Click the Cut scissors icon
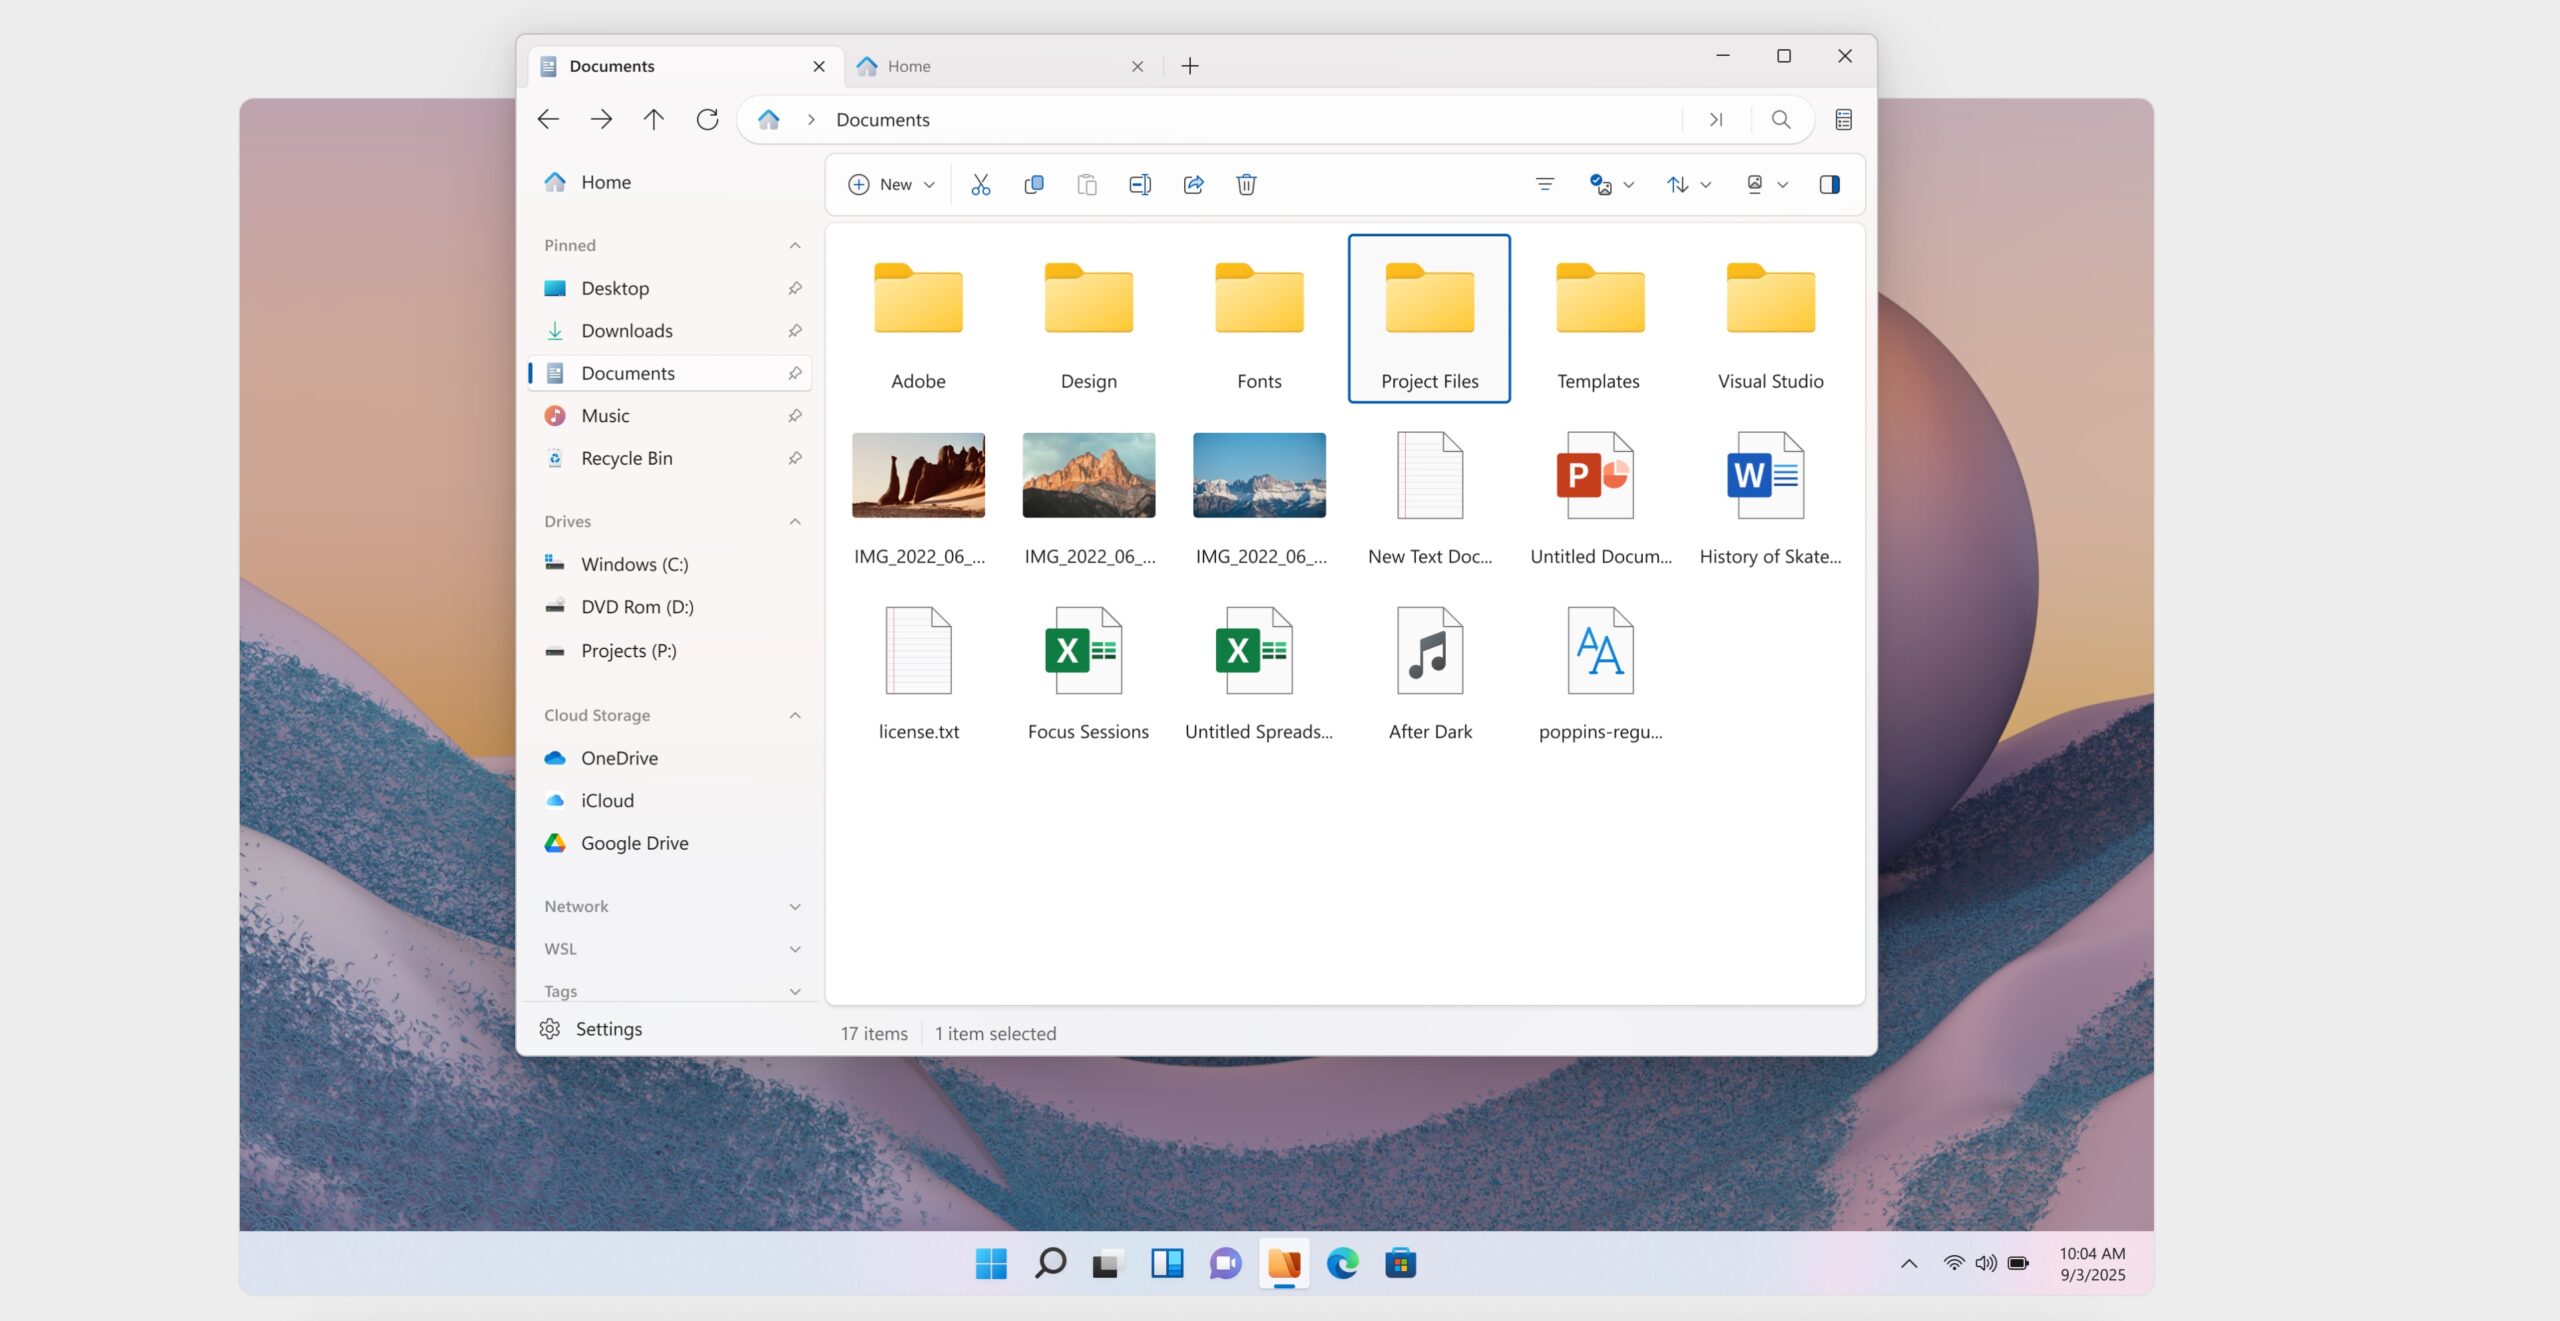This screenshot has width=2560, height=1321. 980,184
